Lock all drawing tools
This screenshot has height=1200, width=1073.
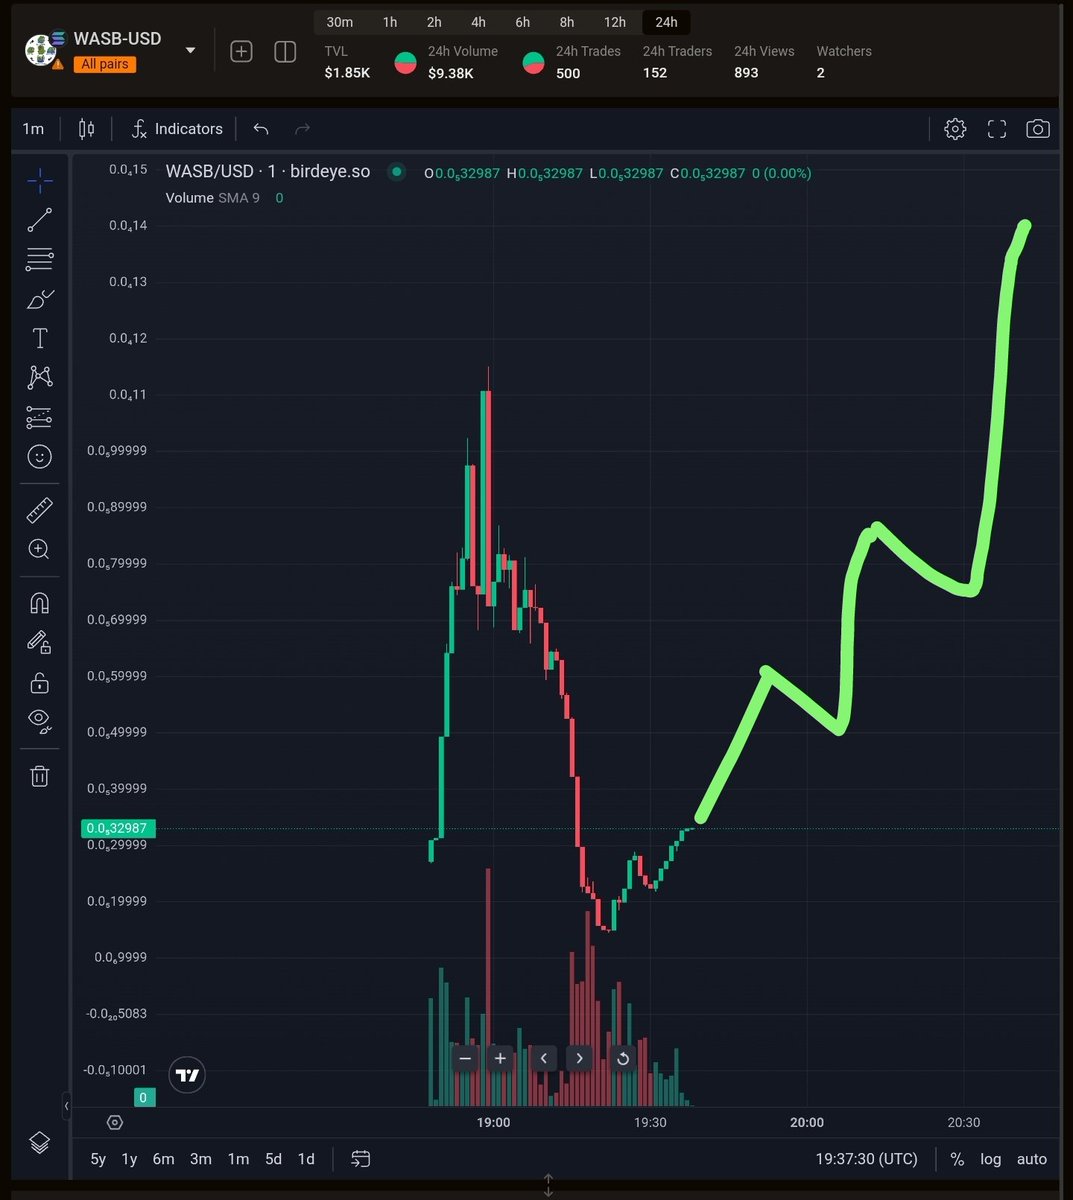[x=40, y=683]
